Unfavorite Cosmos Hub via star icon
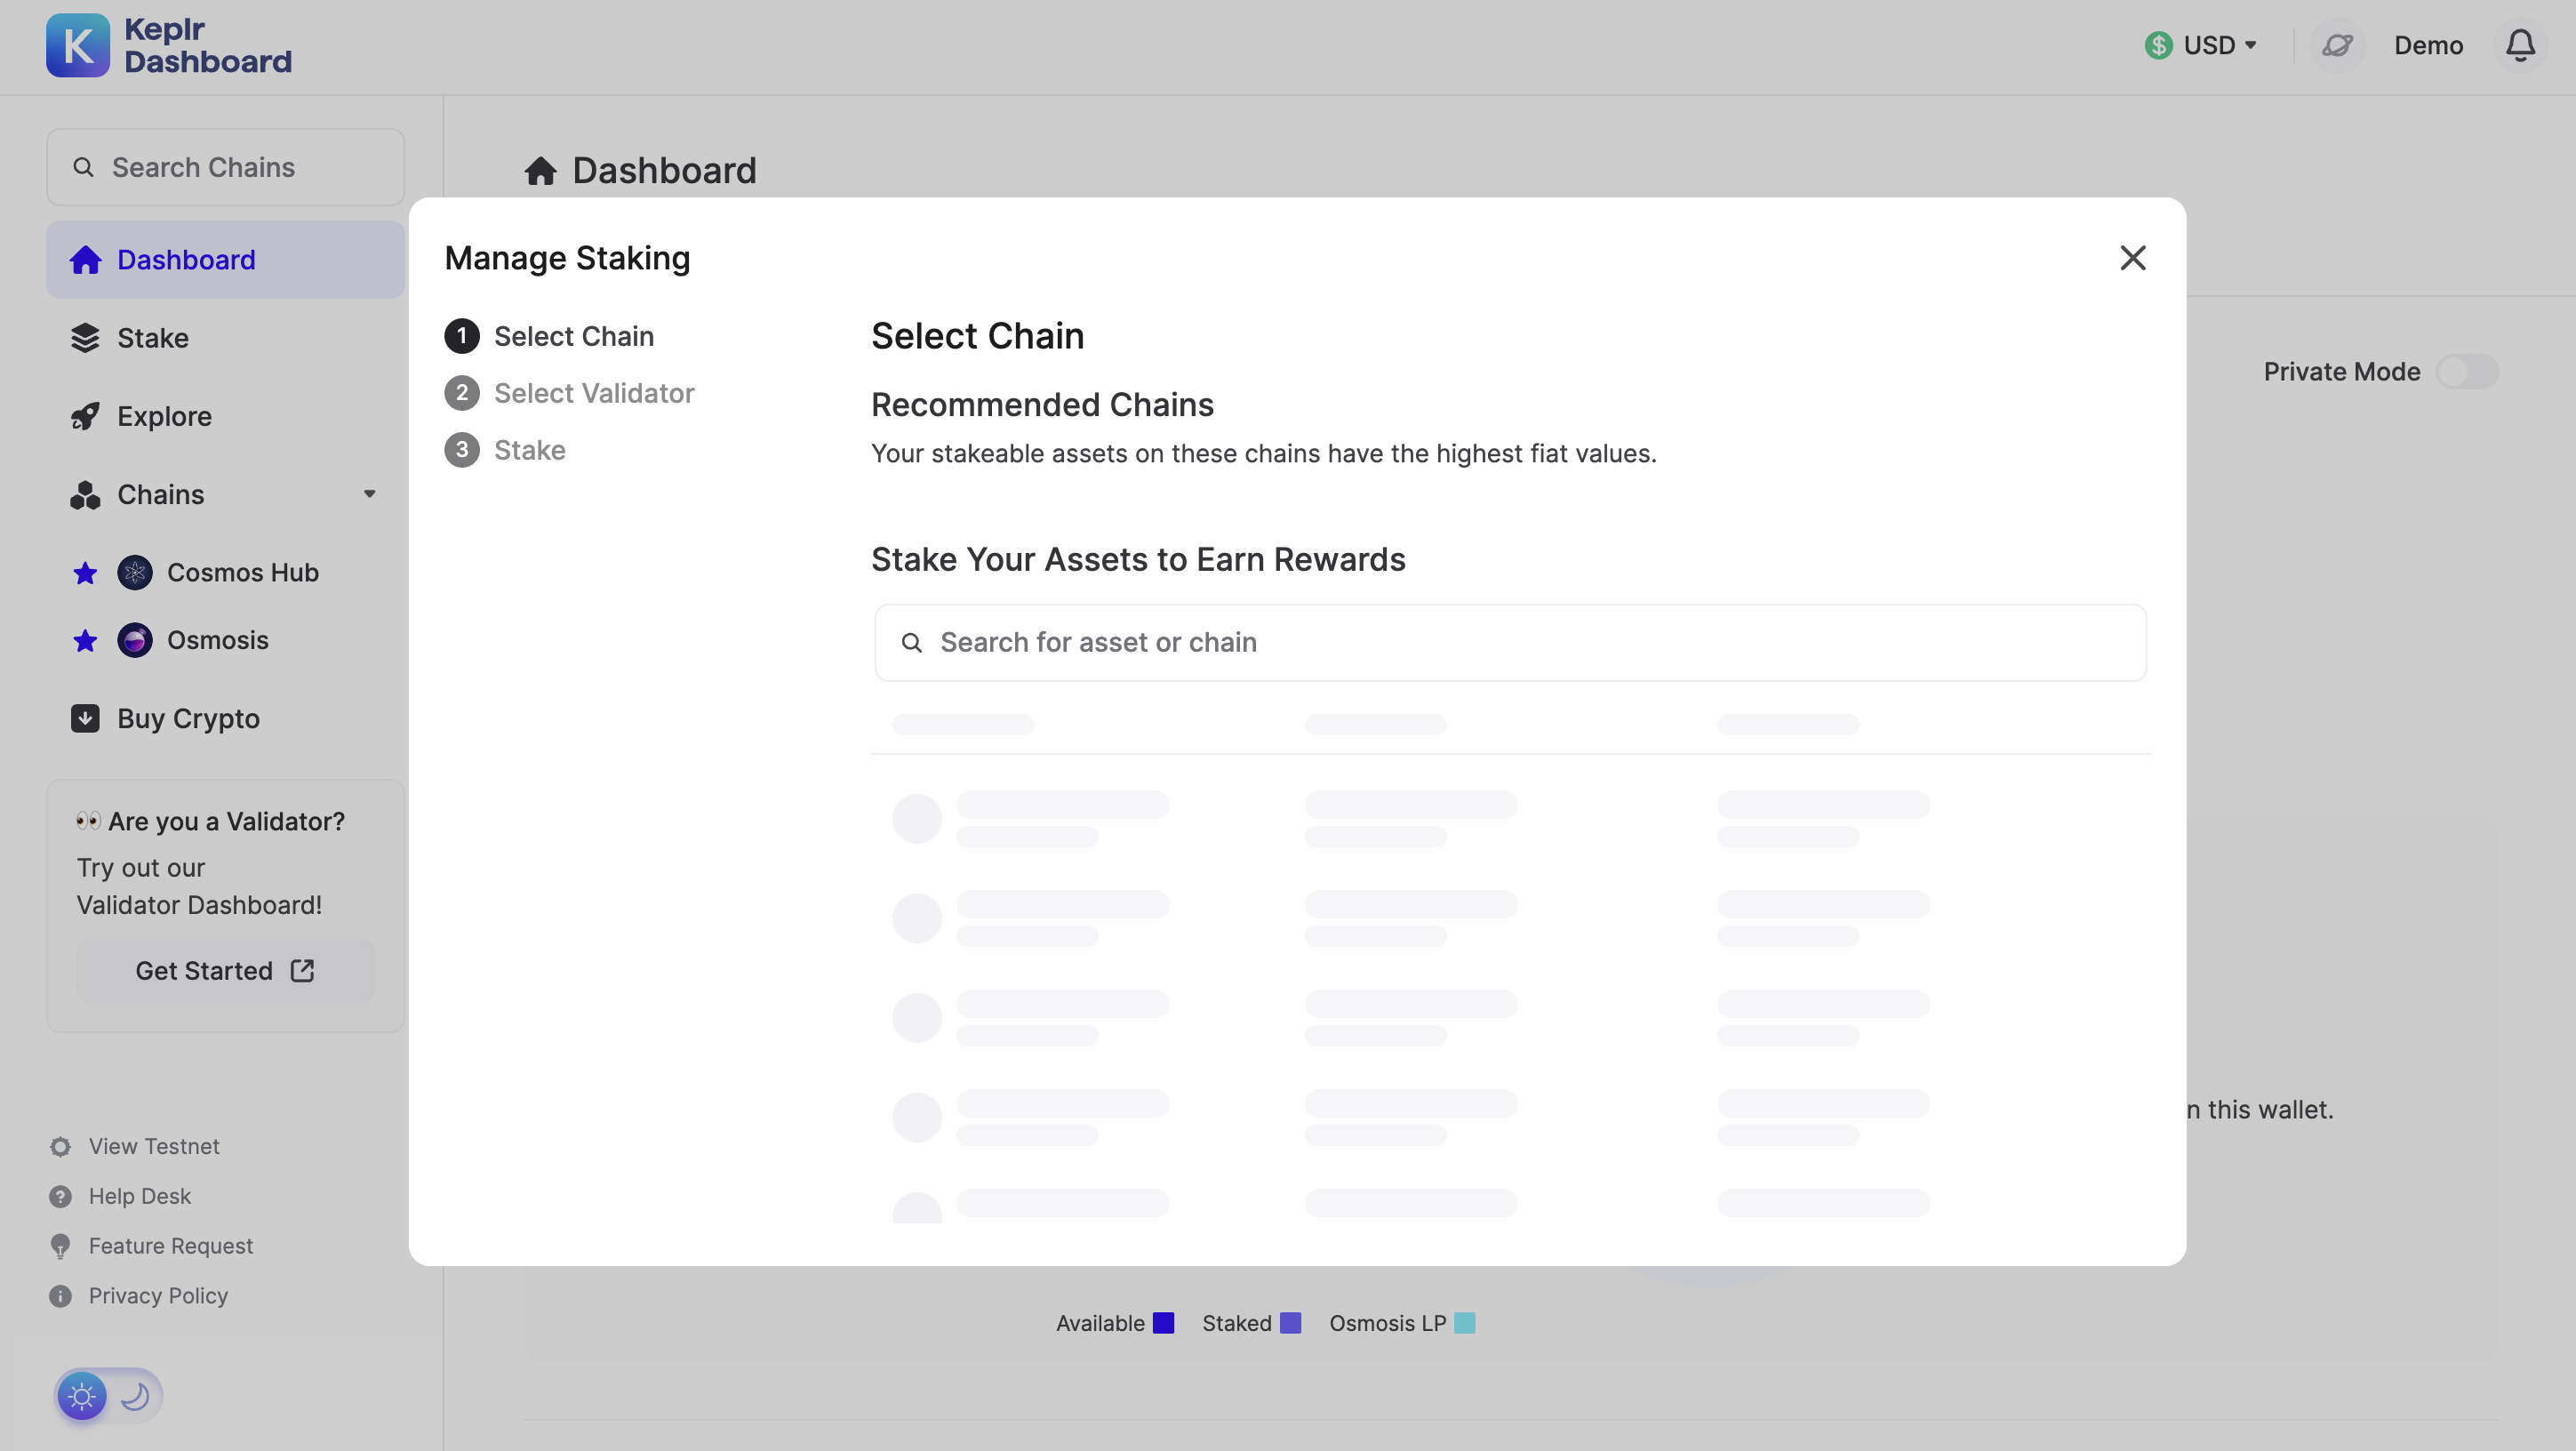This screenshot has height=1451, width=2576. [85, 573]
